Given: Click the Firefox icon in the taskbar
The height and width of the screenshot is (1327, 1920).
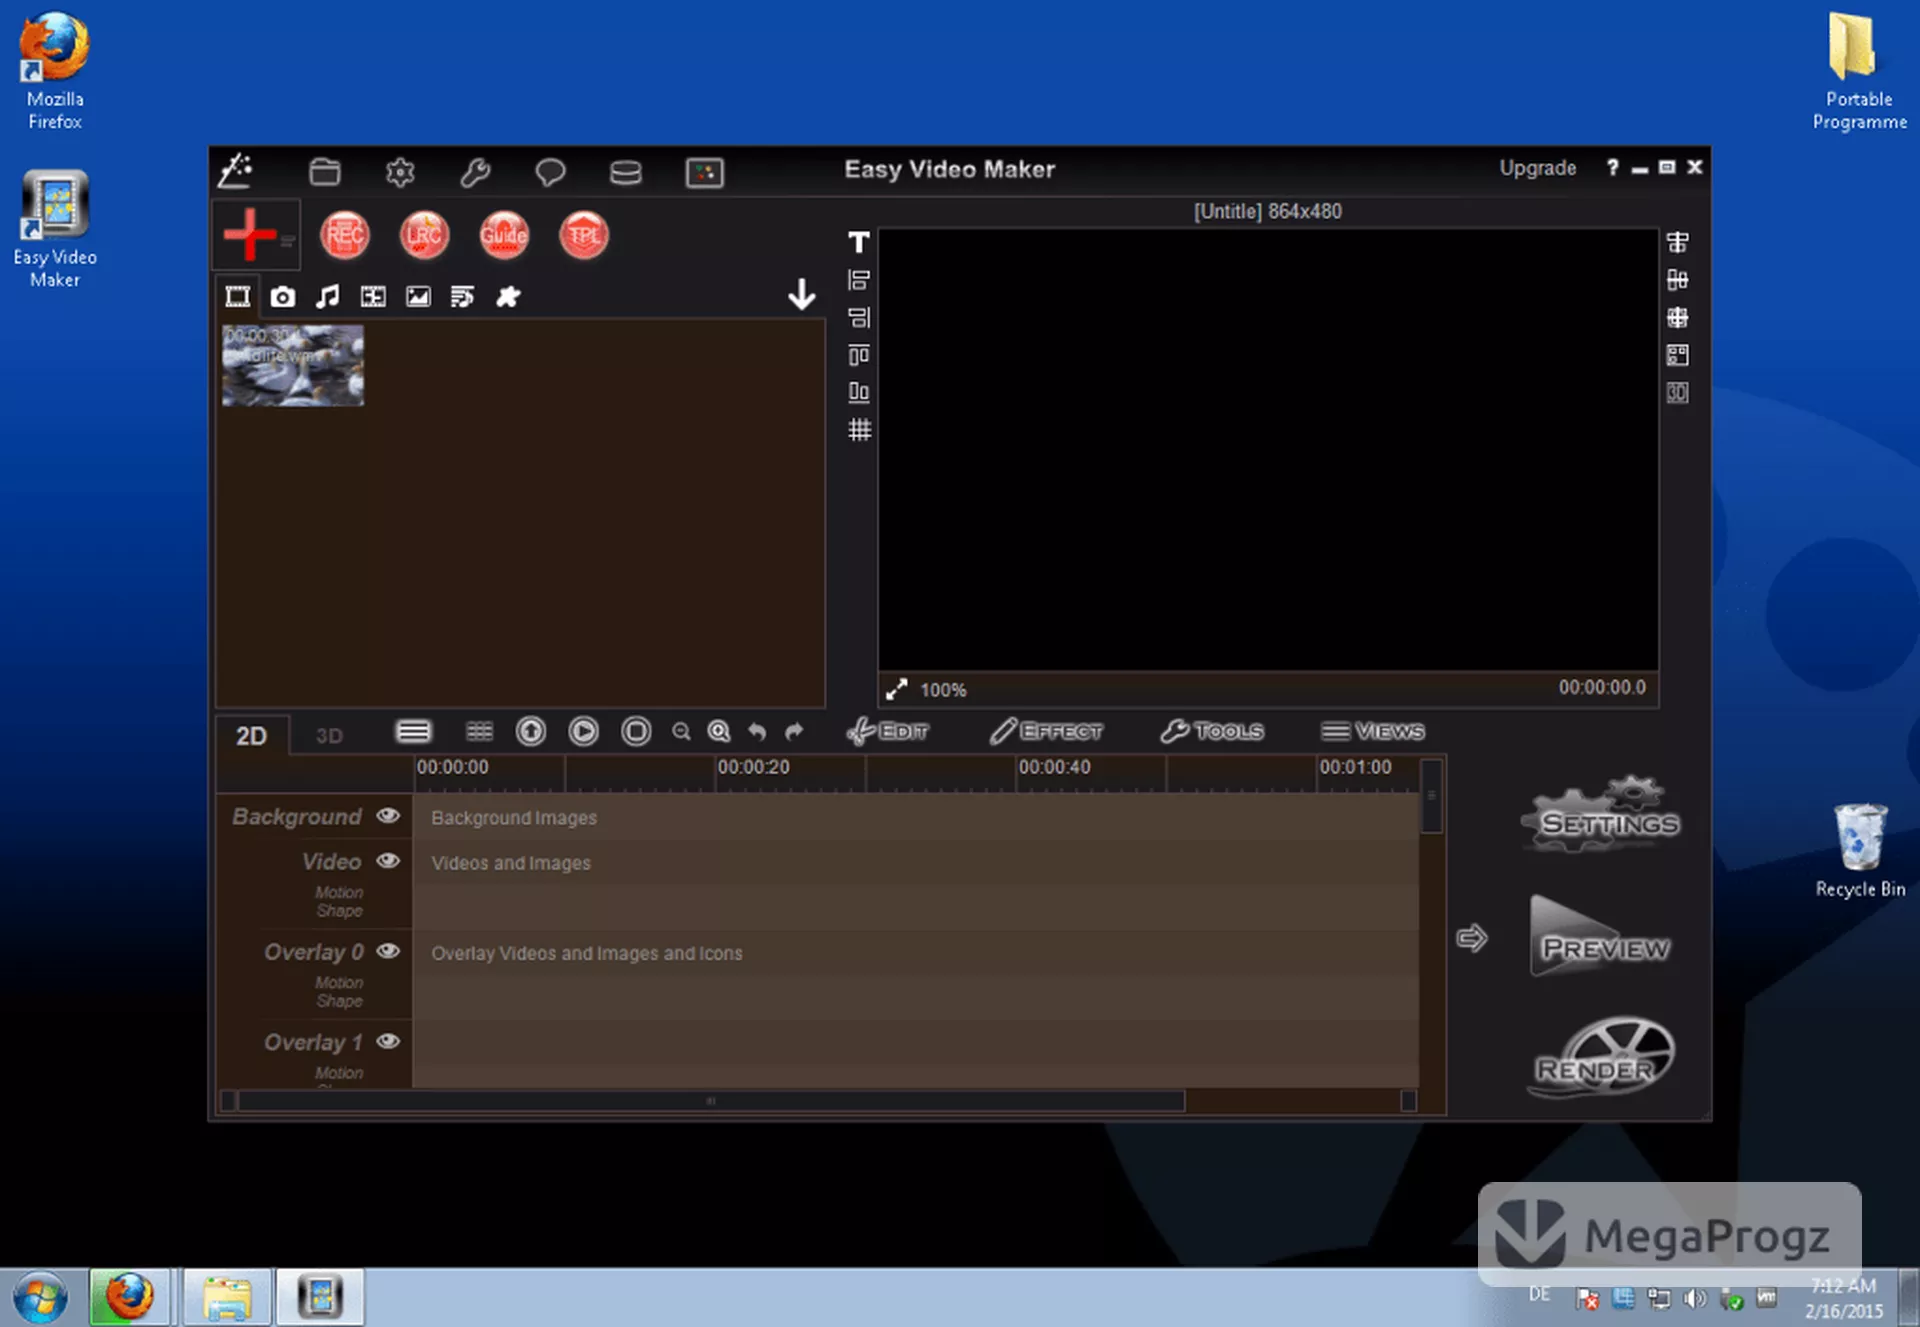Looking at the screenshot, I should click(x=129, y=1297).
